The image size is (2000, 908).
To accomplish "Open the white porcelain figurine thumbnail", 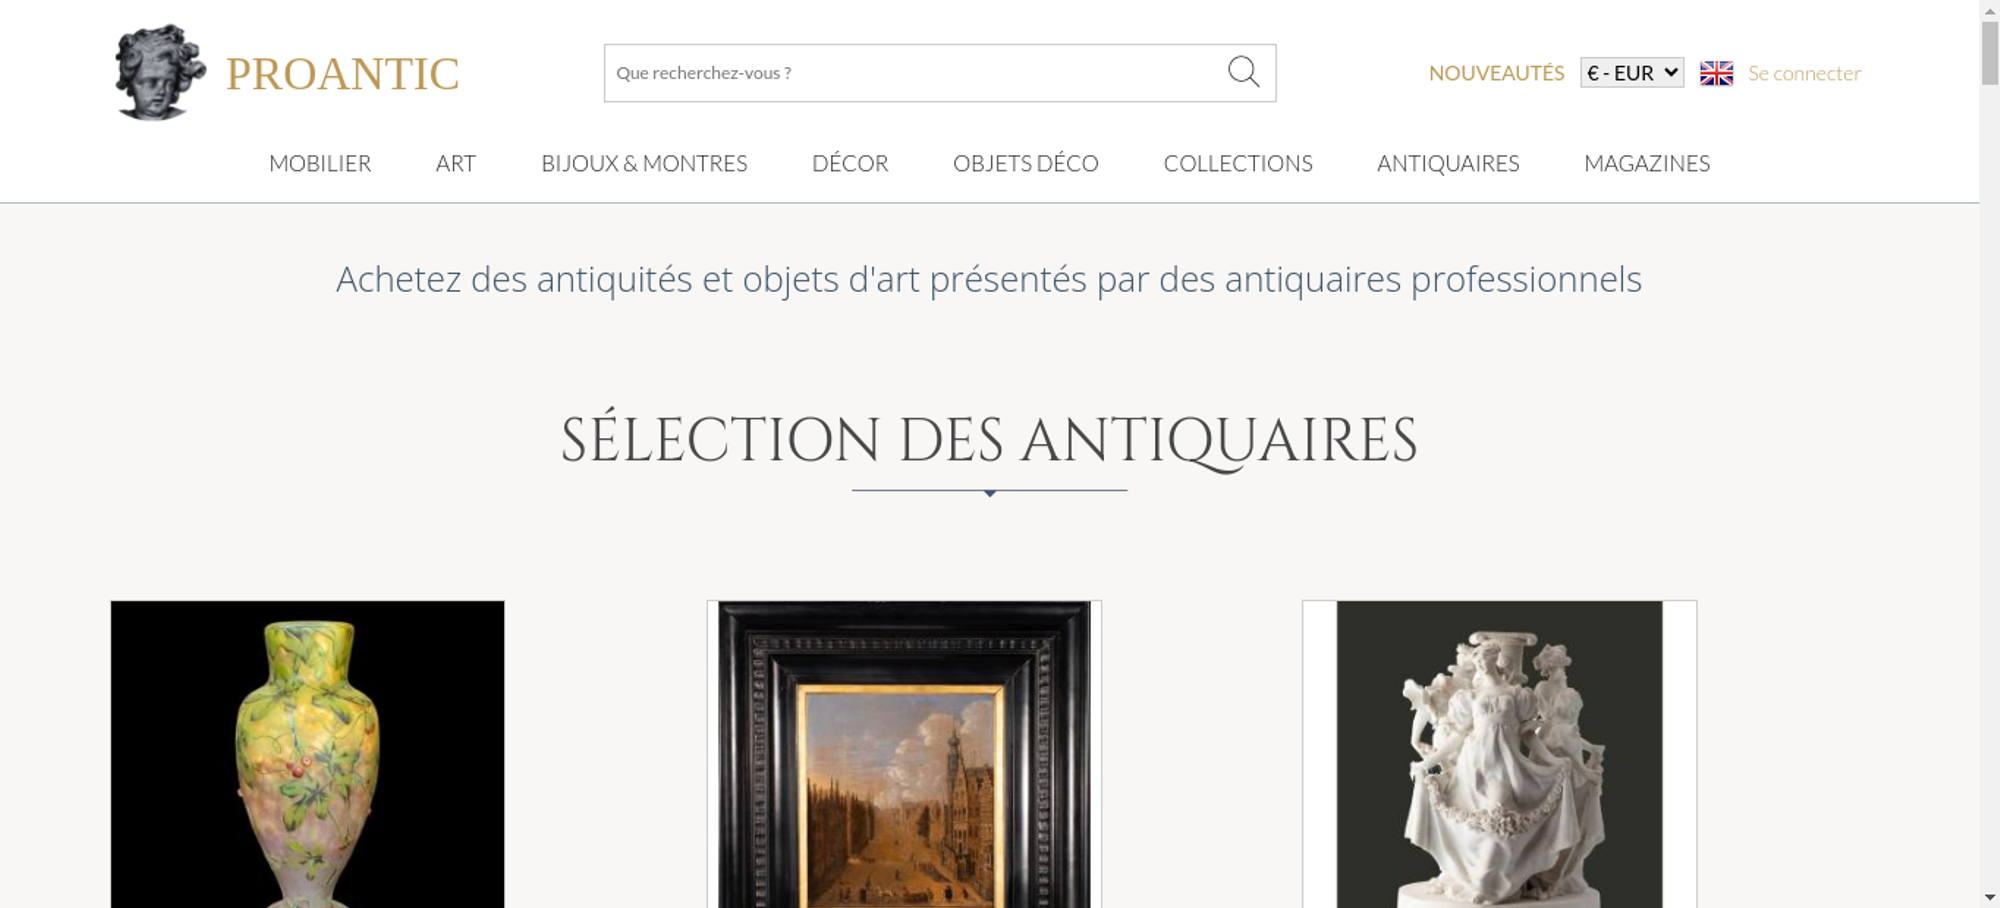I will (x=1499, y=754).
